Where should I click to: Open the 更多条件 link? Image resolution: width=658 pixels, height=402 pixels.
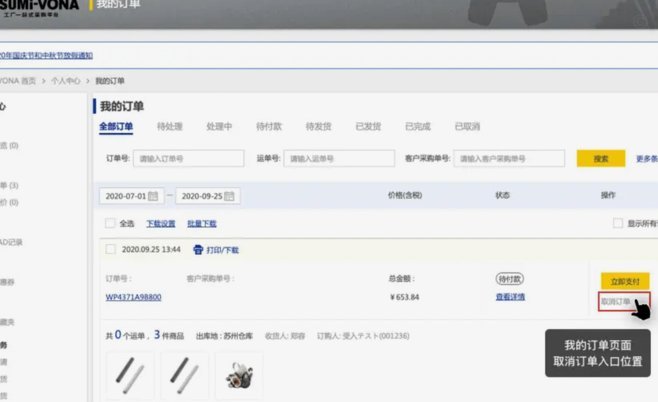(647, 159)
